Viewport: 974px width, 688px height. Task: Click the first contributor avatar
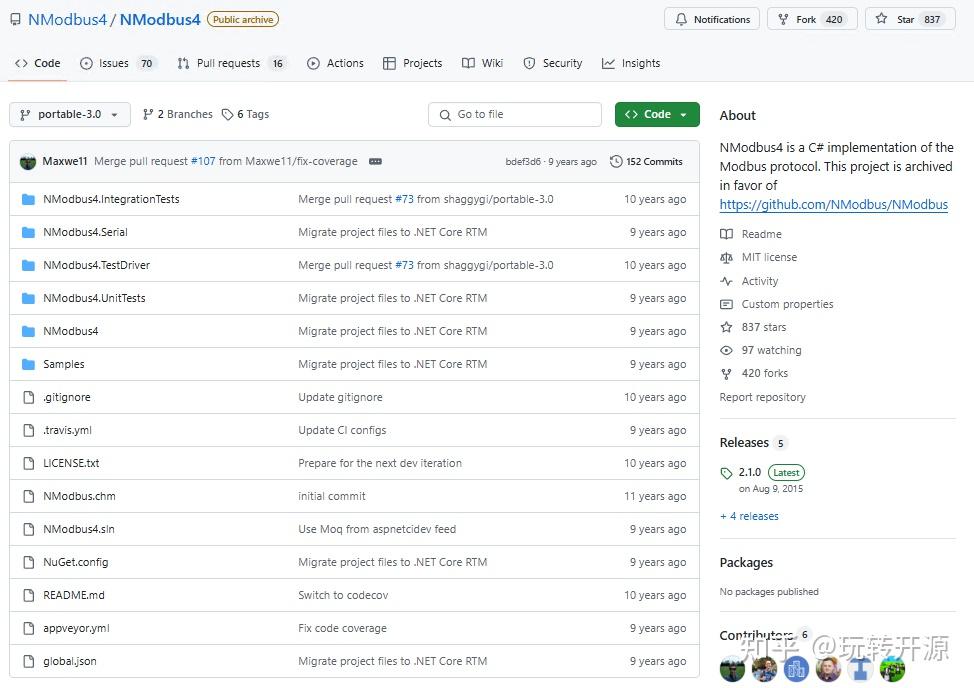732,669
